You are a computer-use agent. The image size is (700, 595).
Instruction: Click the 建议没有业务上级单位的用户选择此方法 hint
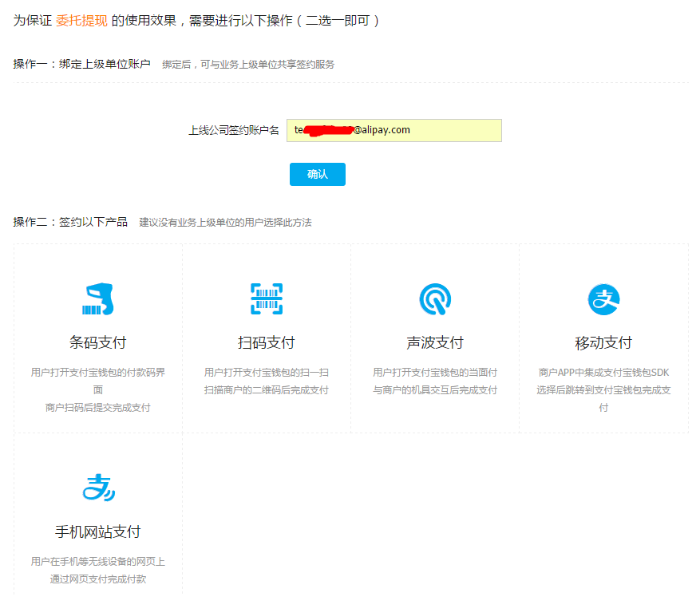pos(225,222)
